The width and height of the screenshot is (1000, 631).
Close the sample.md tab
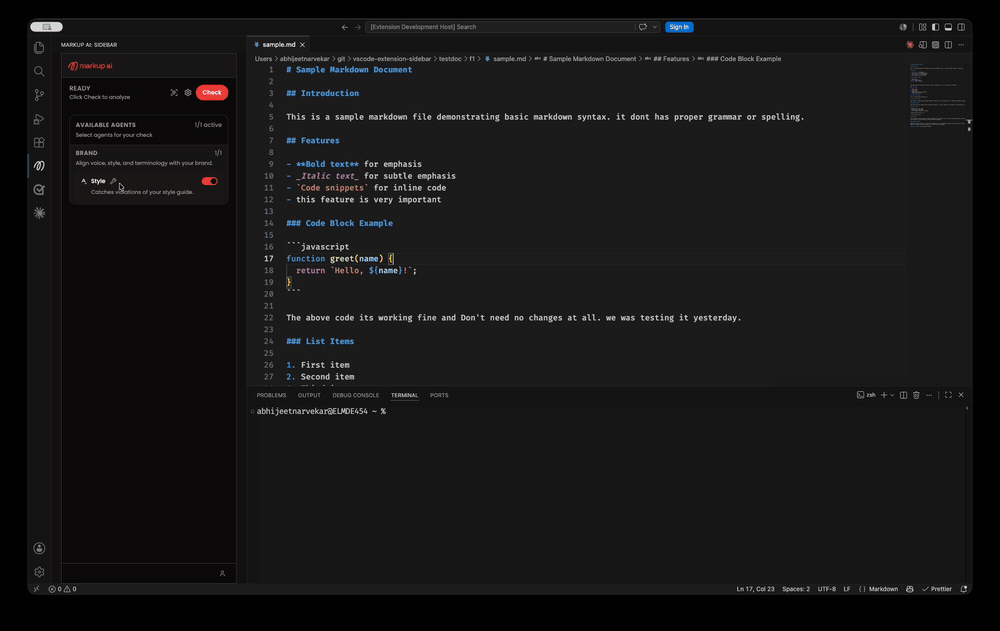[302, 45]
